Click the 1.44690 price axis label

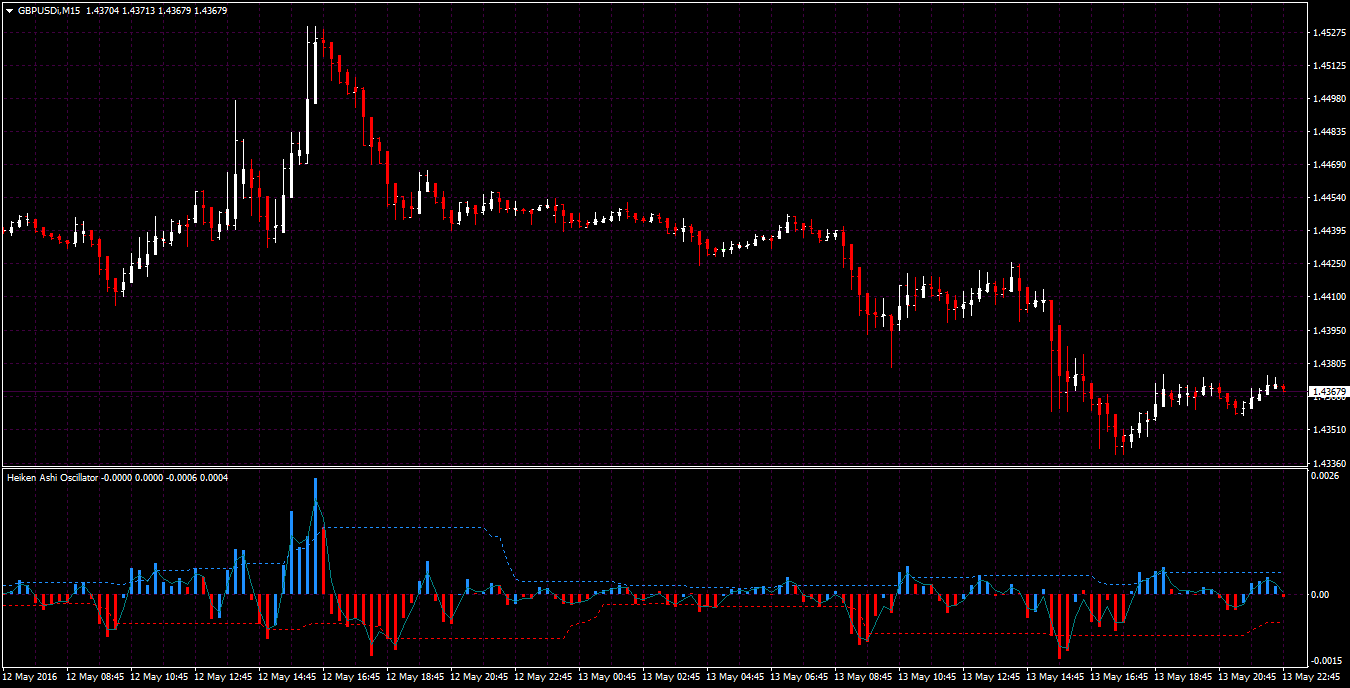pos(1329,165)
